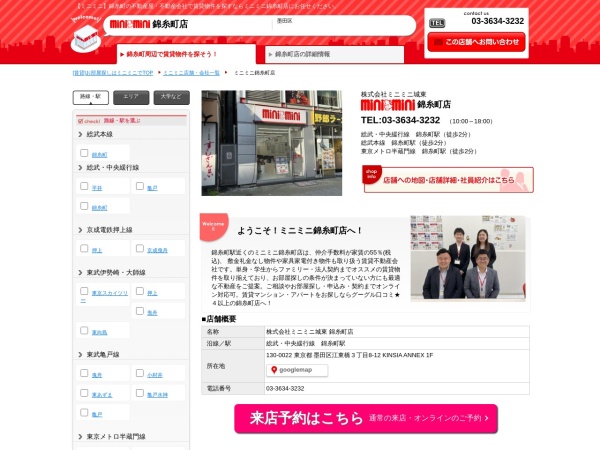The width and height of the screenshot is (600, 450).
Task: Check 錦糸町 under 総武・中央緩行線
Action: pyautogui.click(x=84, y=206)
